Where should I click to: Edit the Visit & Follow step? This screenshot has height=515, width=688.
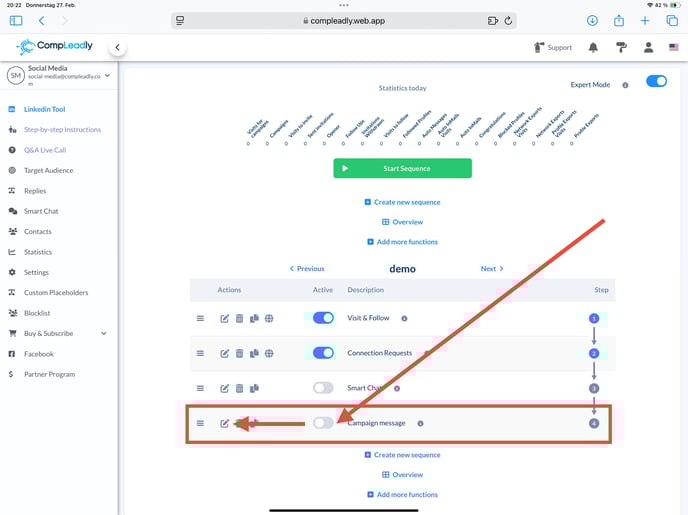[225, 318]
